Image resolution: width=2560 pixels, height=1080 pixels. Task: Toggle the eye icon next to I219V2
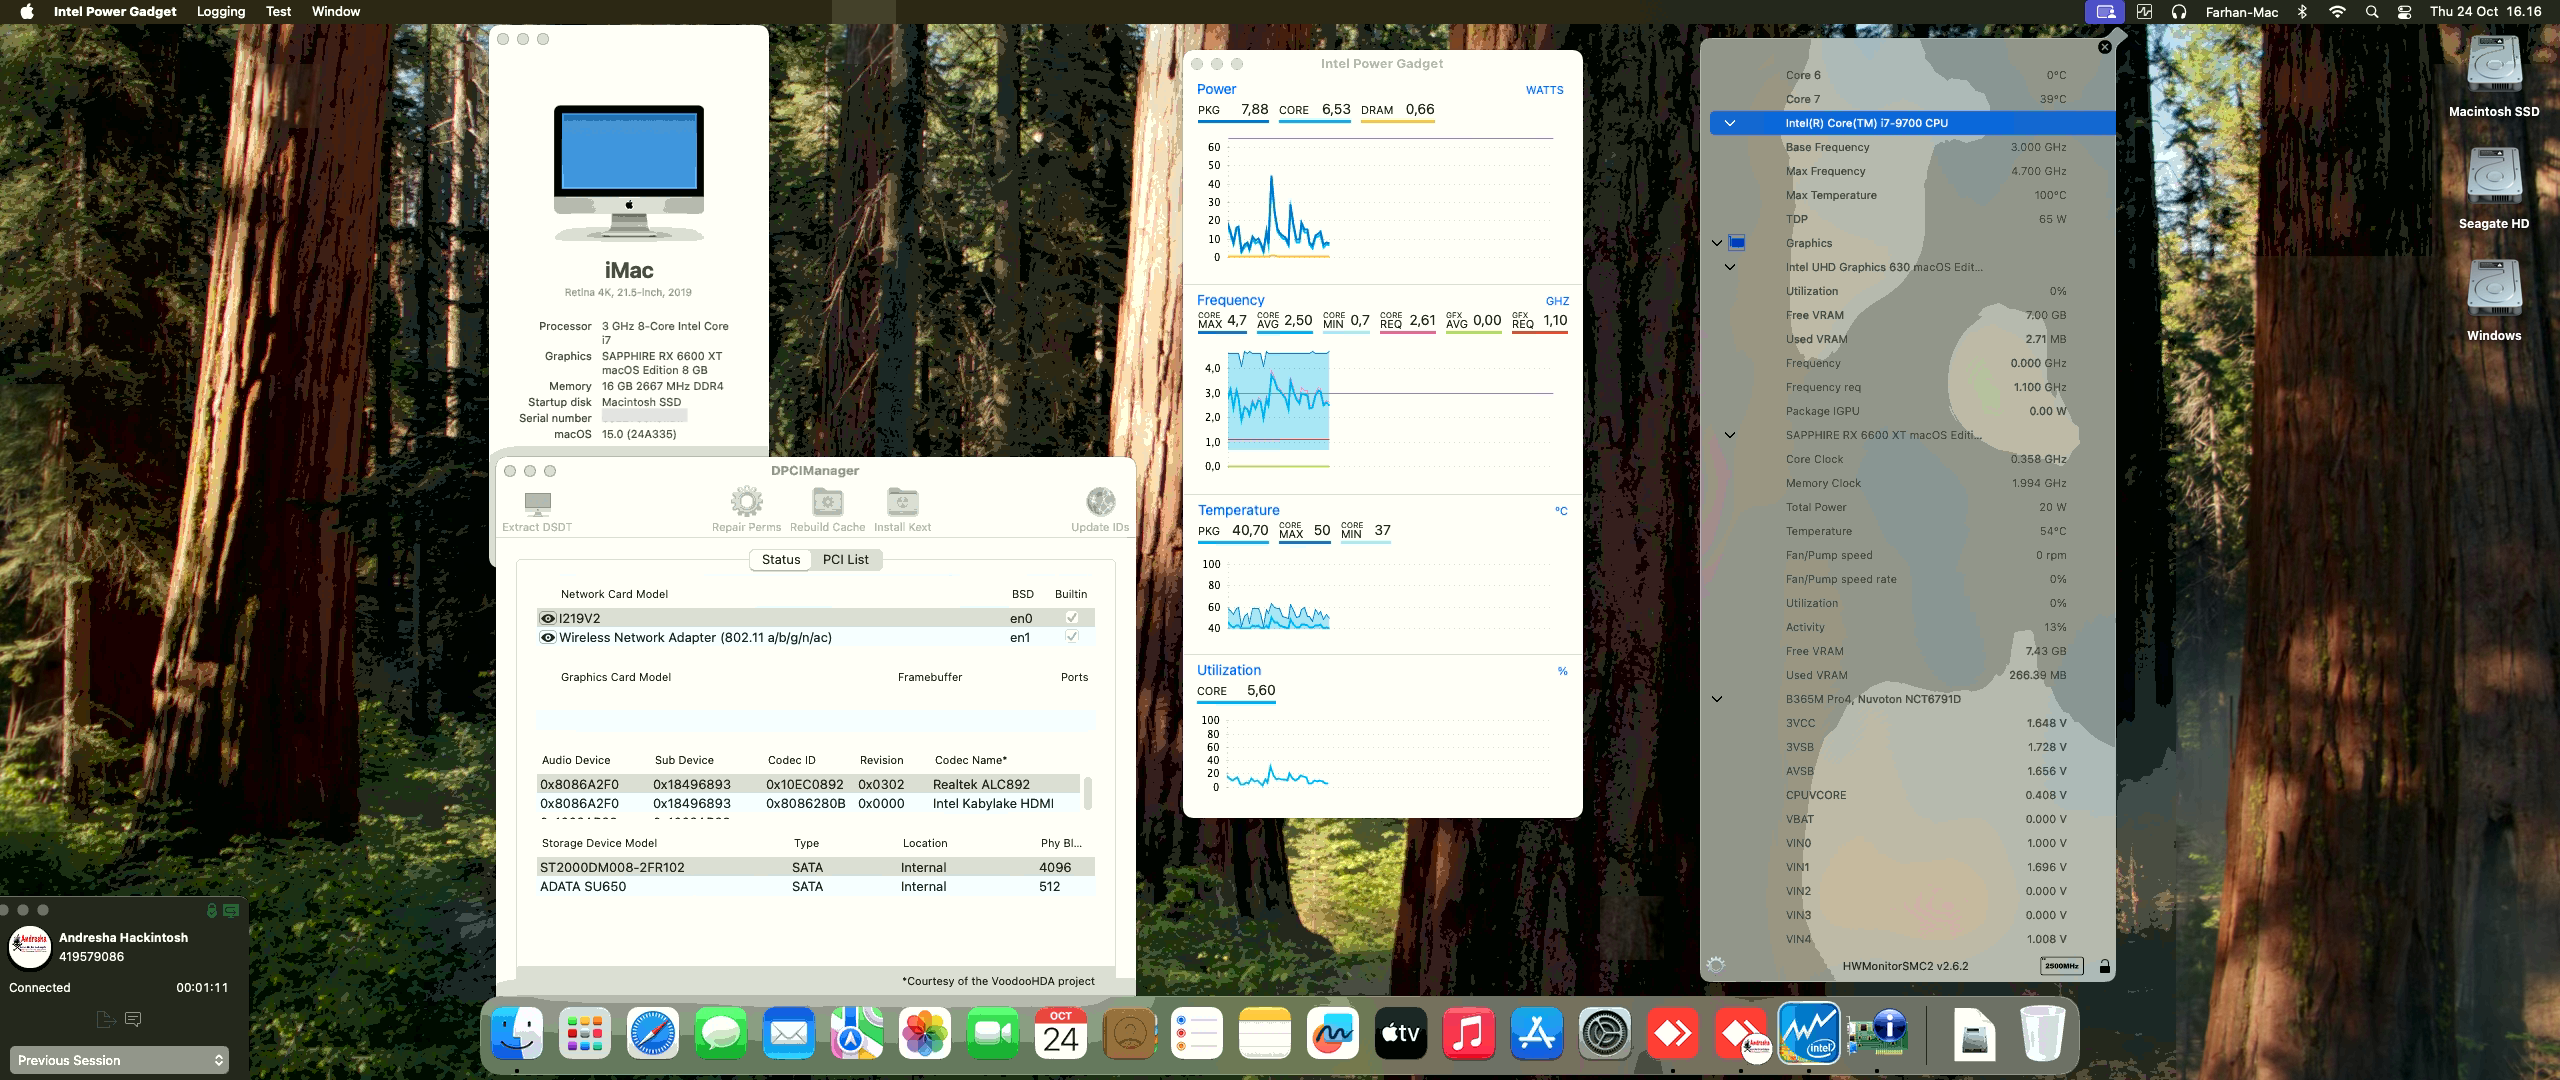pyautogui.click(x=547, y=617)
